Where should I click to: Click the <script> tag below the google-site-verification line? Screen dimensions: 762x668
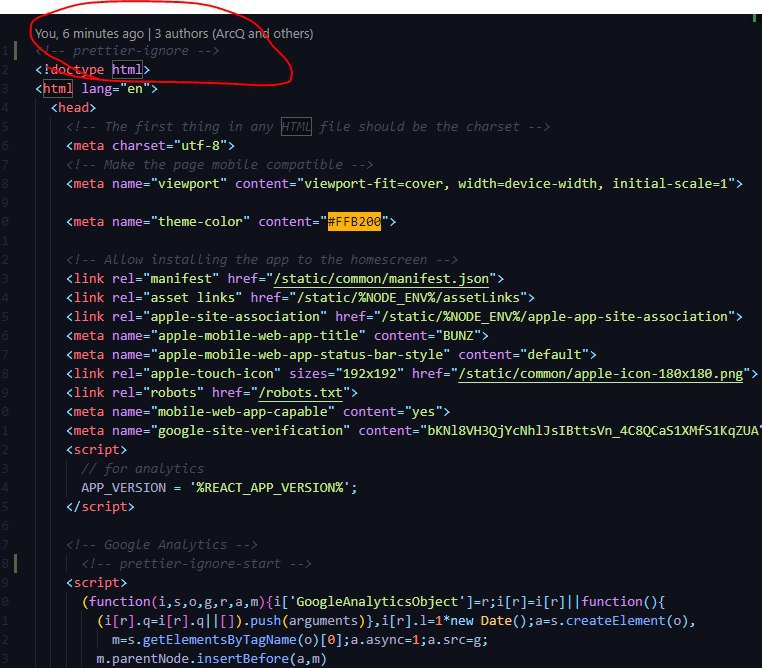(96, 450)
